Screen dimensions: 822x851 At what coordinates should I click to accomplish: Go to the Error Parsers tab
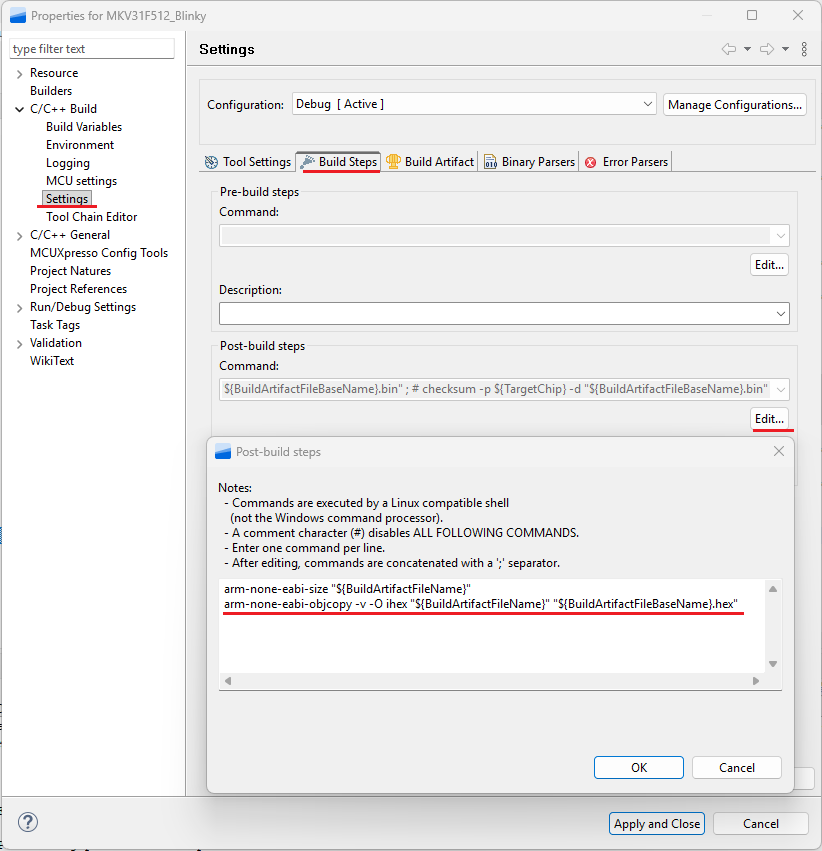(x=626, y=162)
